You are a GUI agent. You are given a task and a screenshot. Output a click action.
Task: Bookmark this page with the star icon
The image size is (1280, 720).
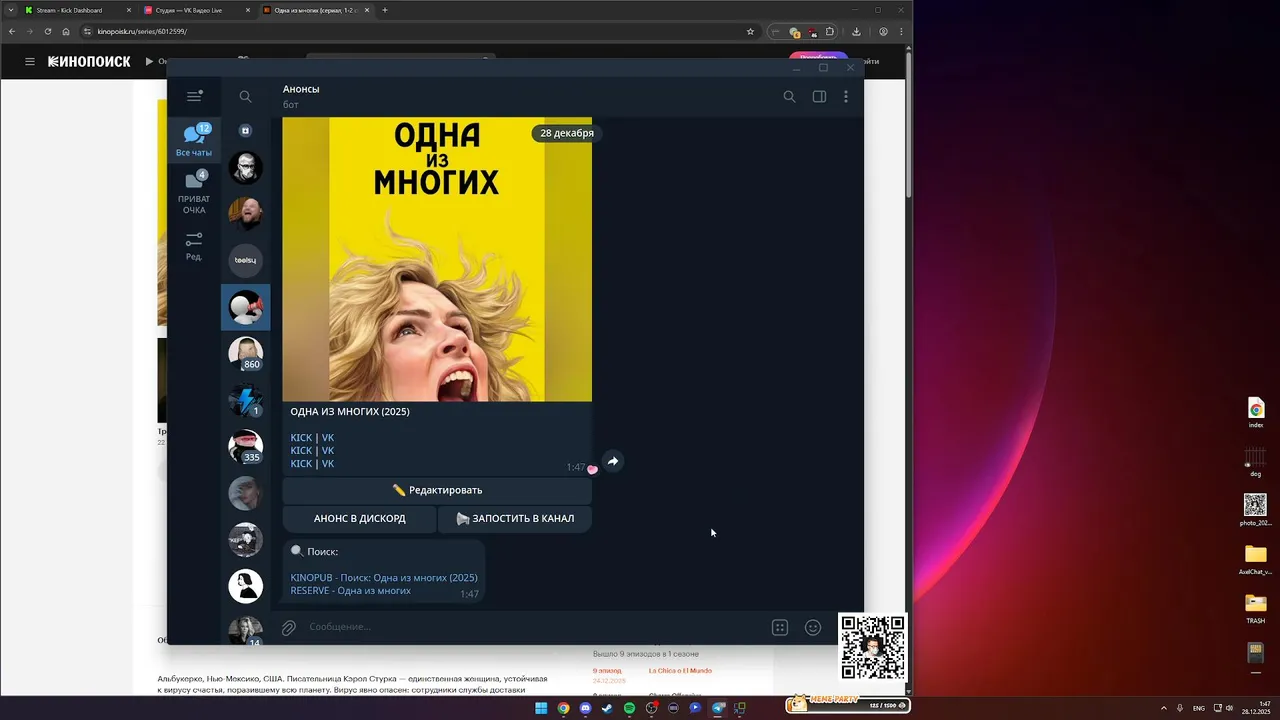(750, 31)
